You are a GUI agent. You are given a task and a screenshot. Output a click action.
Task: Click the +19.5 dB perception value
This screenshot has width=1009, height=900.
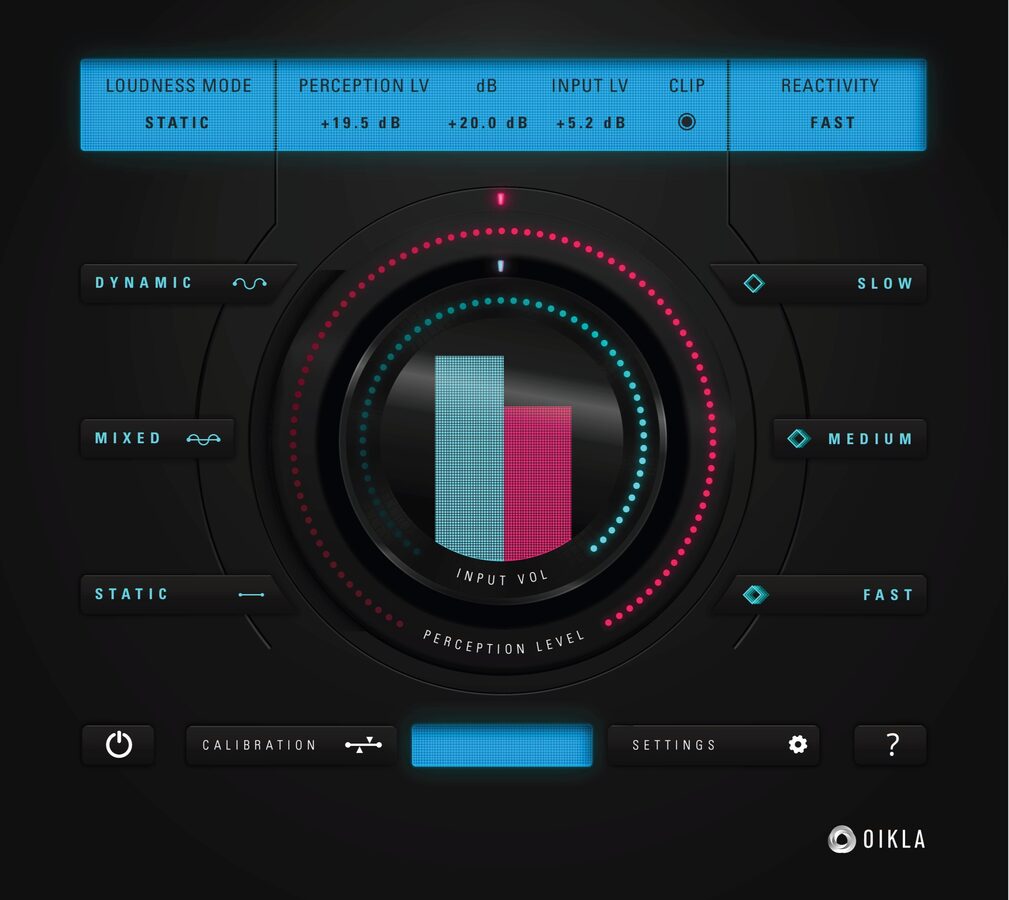[361, 123]
